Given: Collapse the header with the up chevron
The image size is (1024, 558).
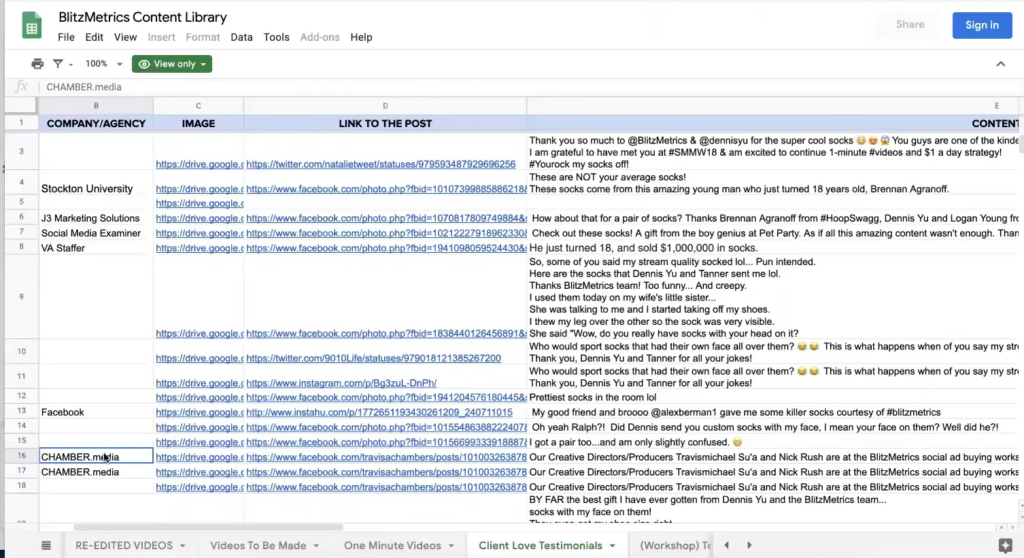Looking at the screenshot, I should pyautogui.click(x=1001, y=64).
